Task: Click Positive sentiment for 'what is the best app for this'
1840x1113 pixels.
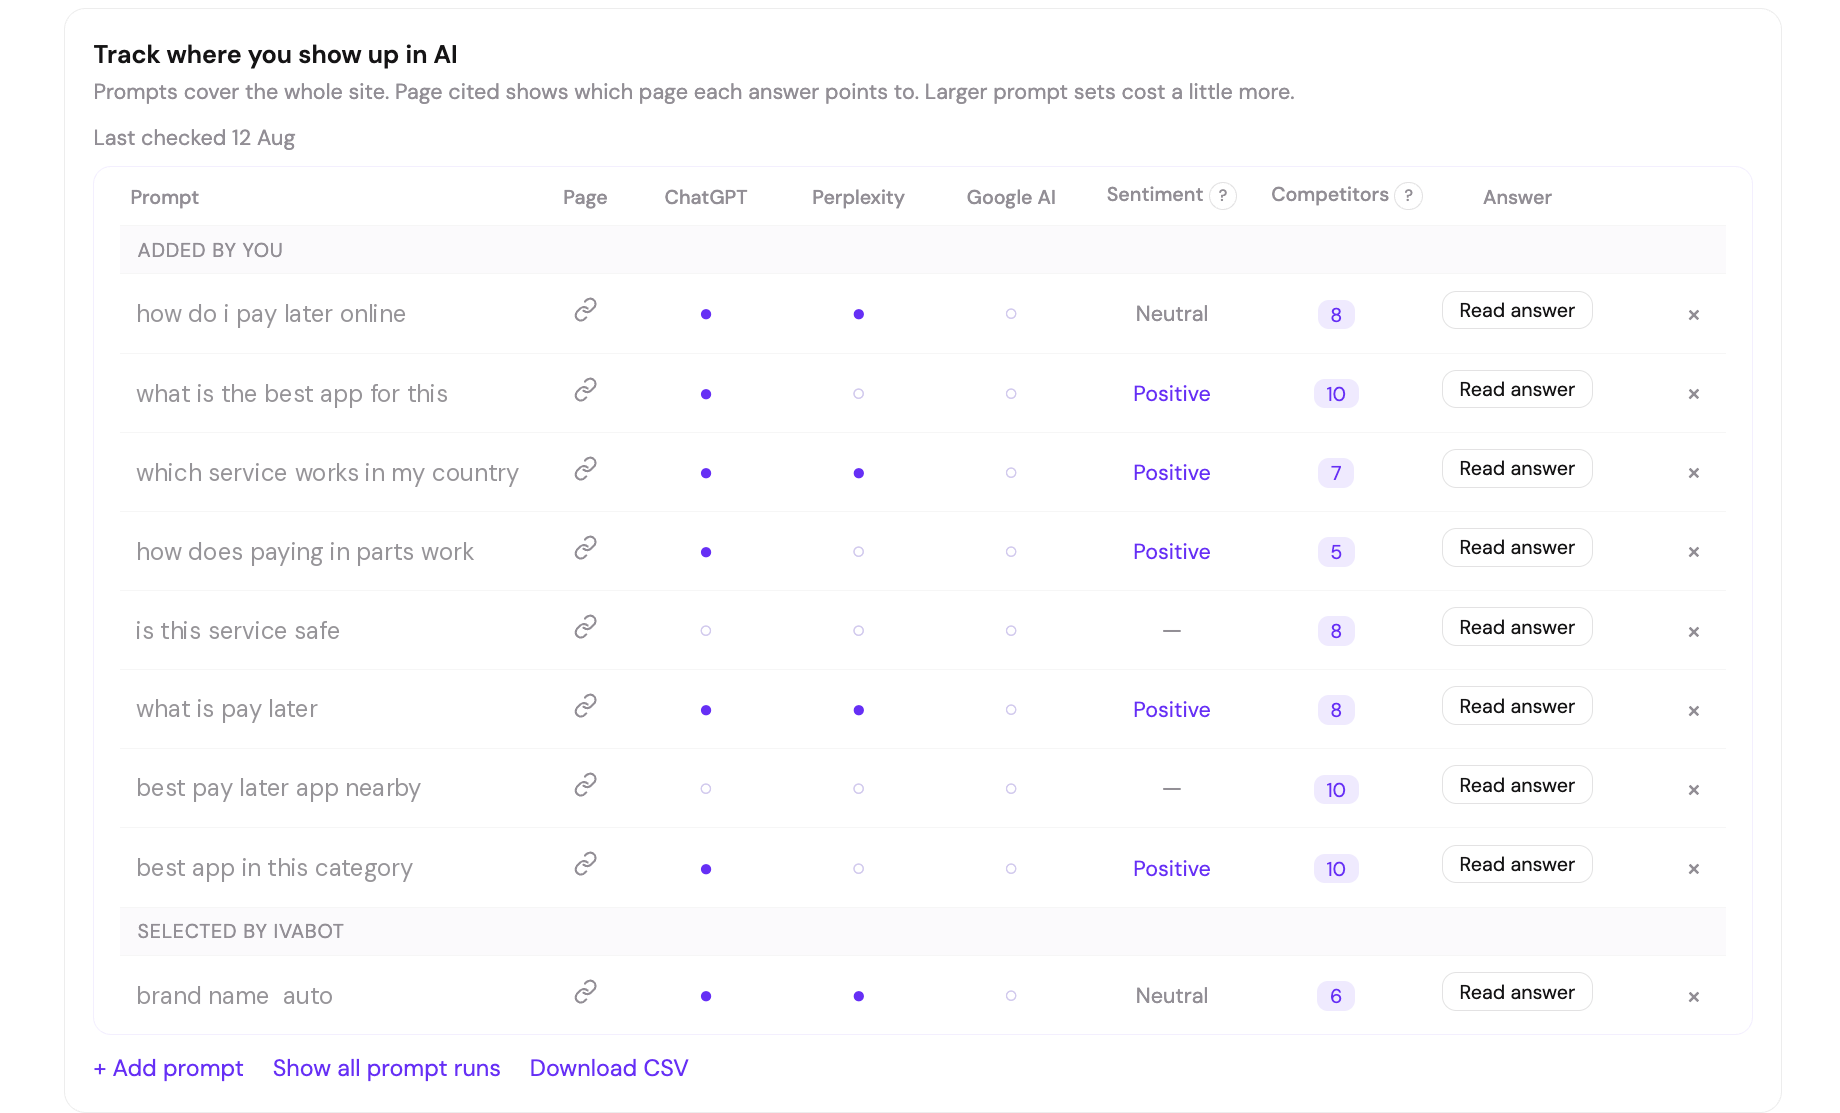Action: click(x=1172, y=394)
